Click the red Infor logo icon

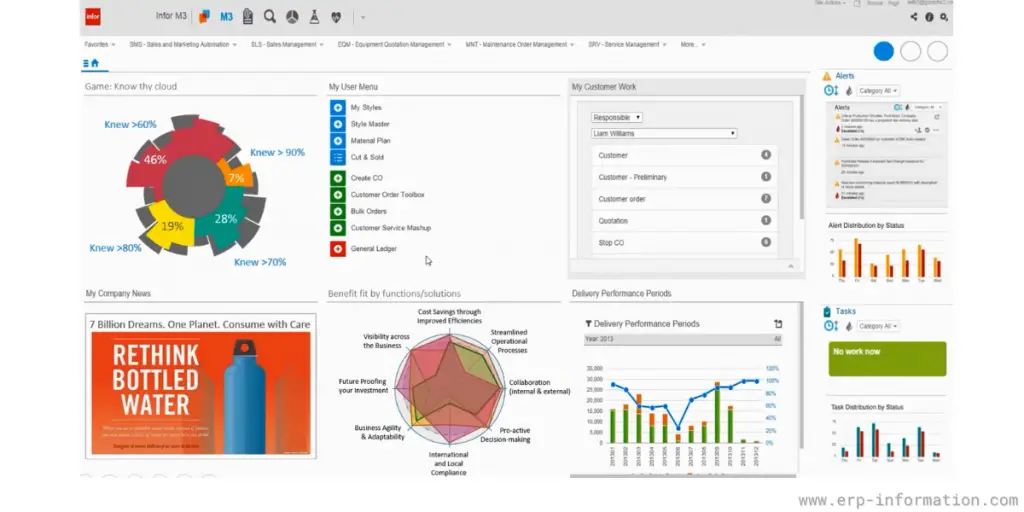[93, 17]
